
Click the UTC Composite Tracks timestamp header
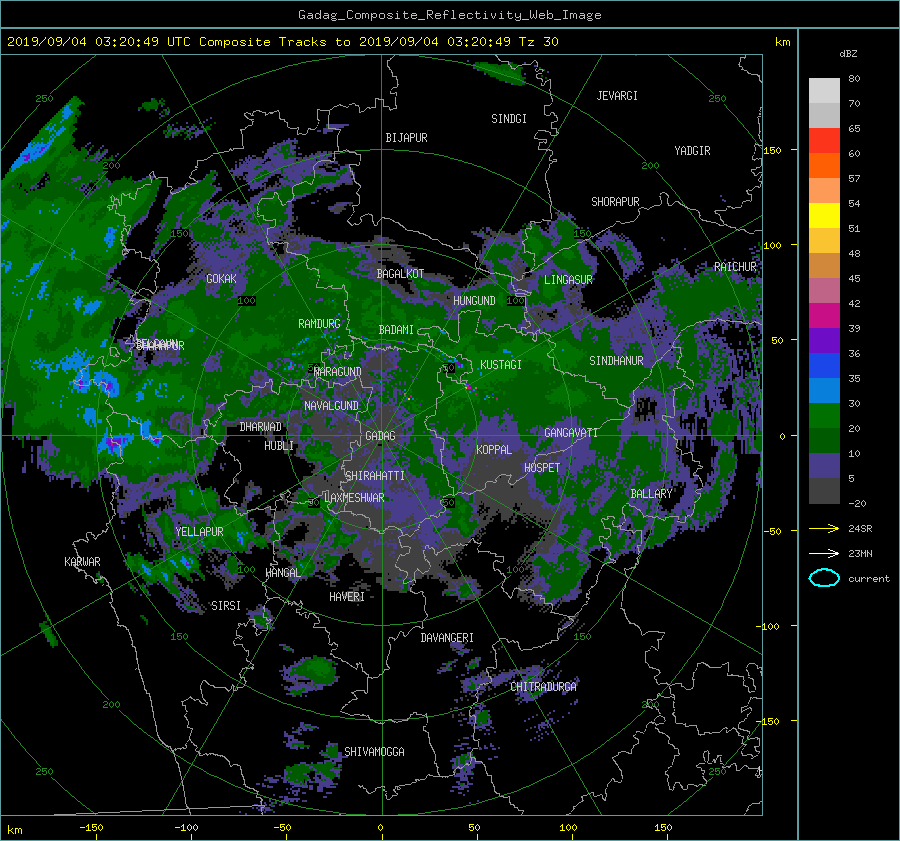282,42
